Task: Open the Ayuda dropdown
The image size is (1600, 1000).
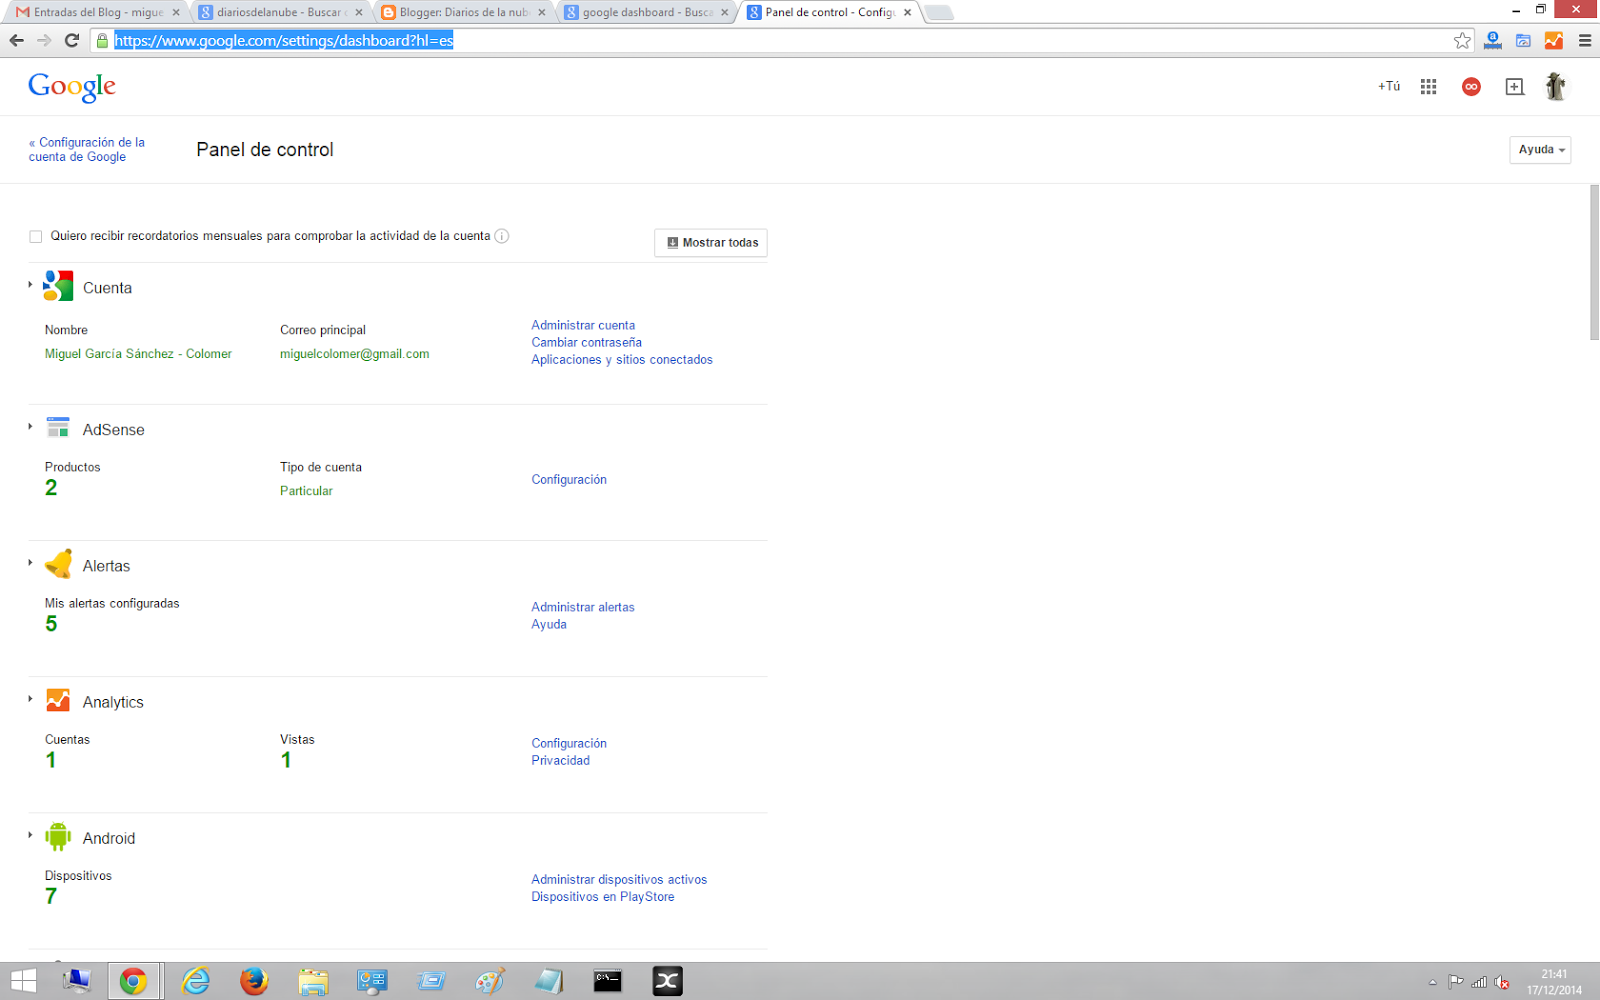Action: [x=1540, y=150]
